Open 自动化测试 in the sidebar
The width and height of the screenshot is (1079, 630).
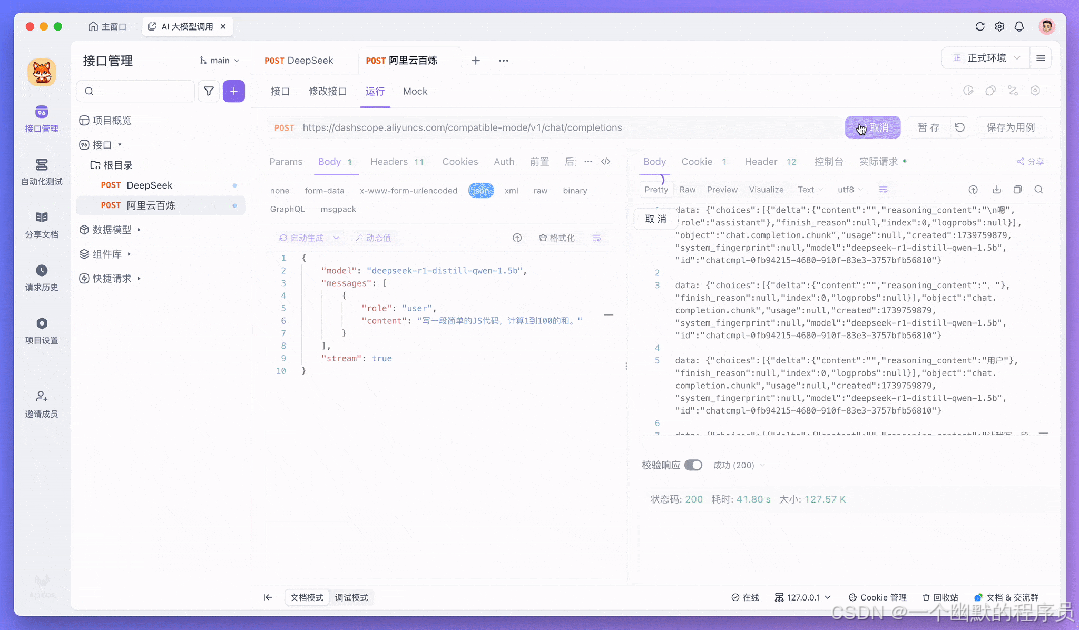[x=41, y=172]
